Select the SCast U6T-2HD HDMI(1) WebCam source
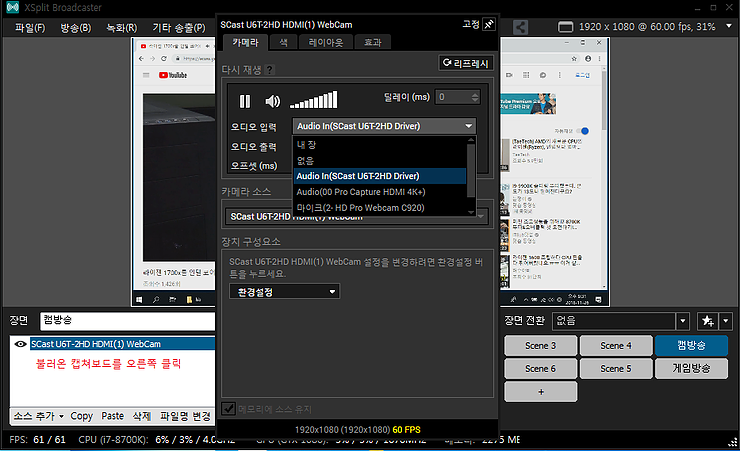Viewport: 740px width, 451px height. coord(123,344)
